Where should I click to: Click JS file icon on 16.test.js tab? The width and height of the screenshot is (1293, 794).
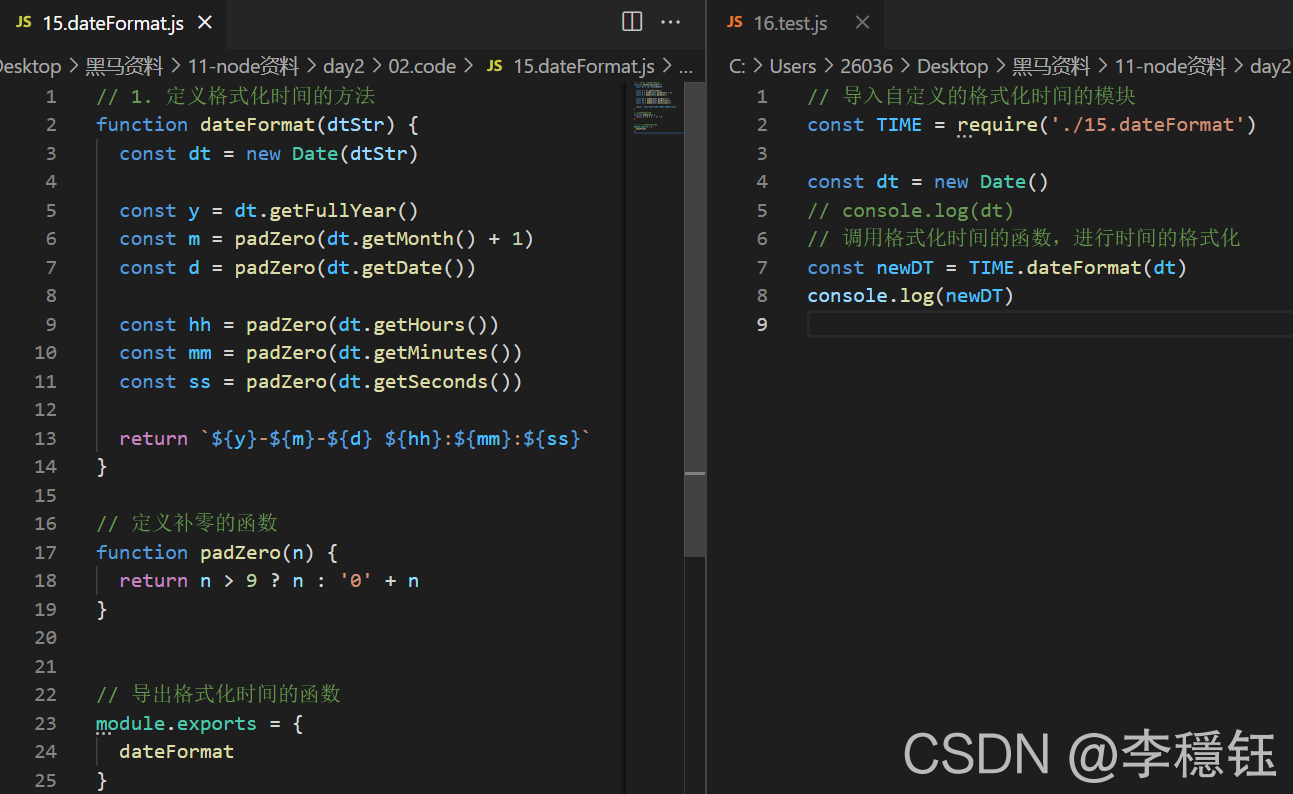(735, 23)
